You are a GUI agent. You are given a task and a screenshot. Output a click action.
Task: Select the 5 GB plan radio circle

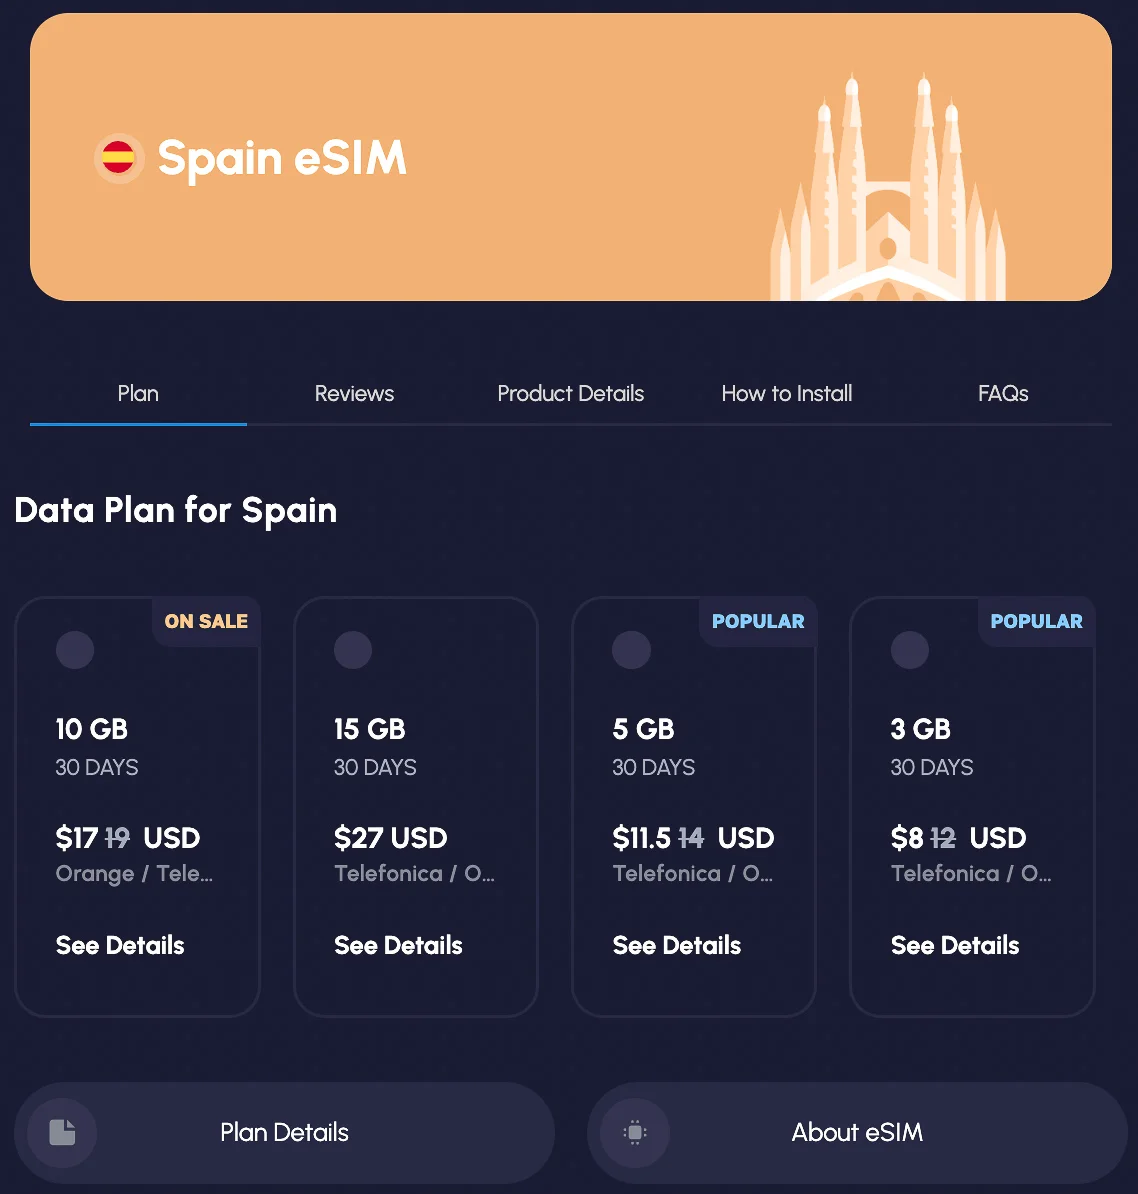[631, 650]
